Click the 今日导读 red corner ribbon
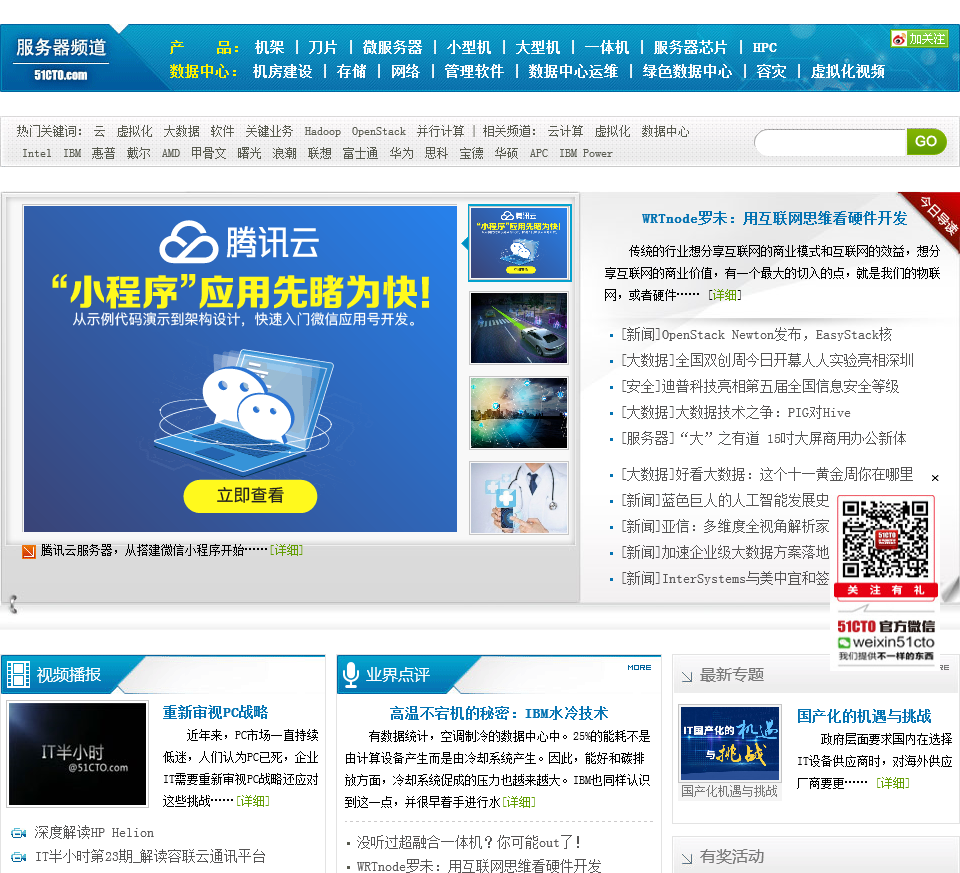The height and width of the screenshot is (873, 960). [x=937, y=215]
